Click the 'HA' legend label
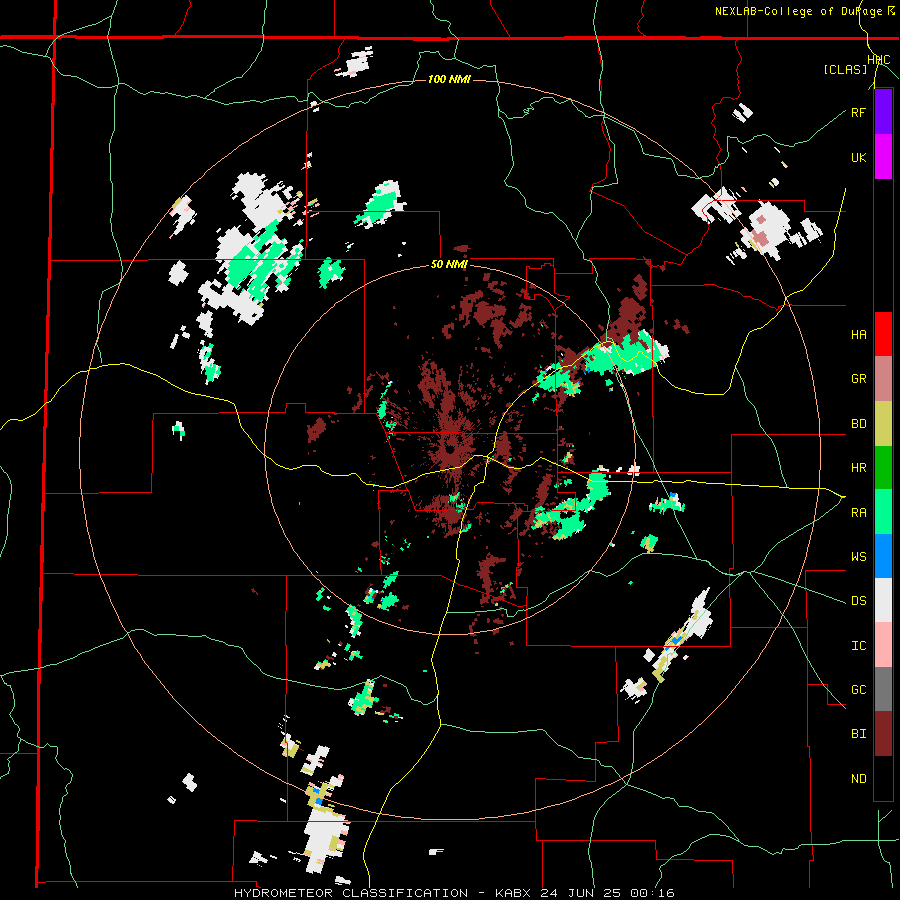The height and width of the screenshot is (900, 900). [x=858, y=335]
